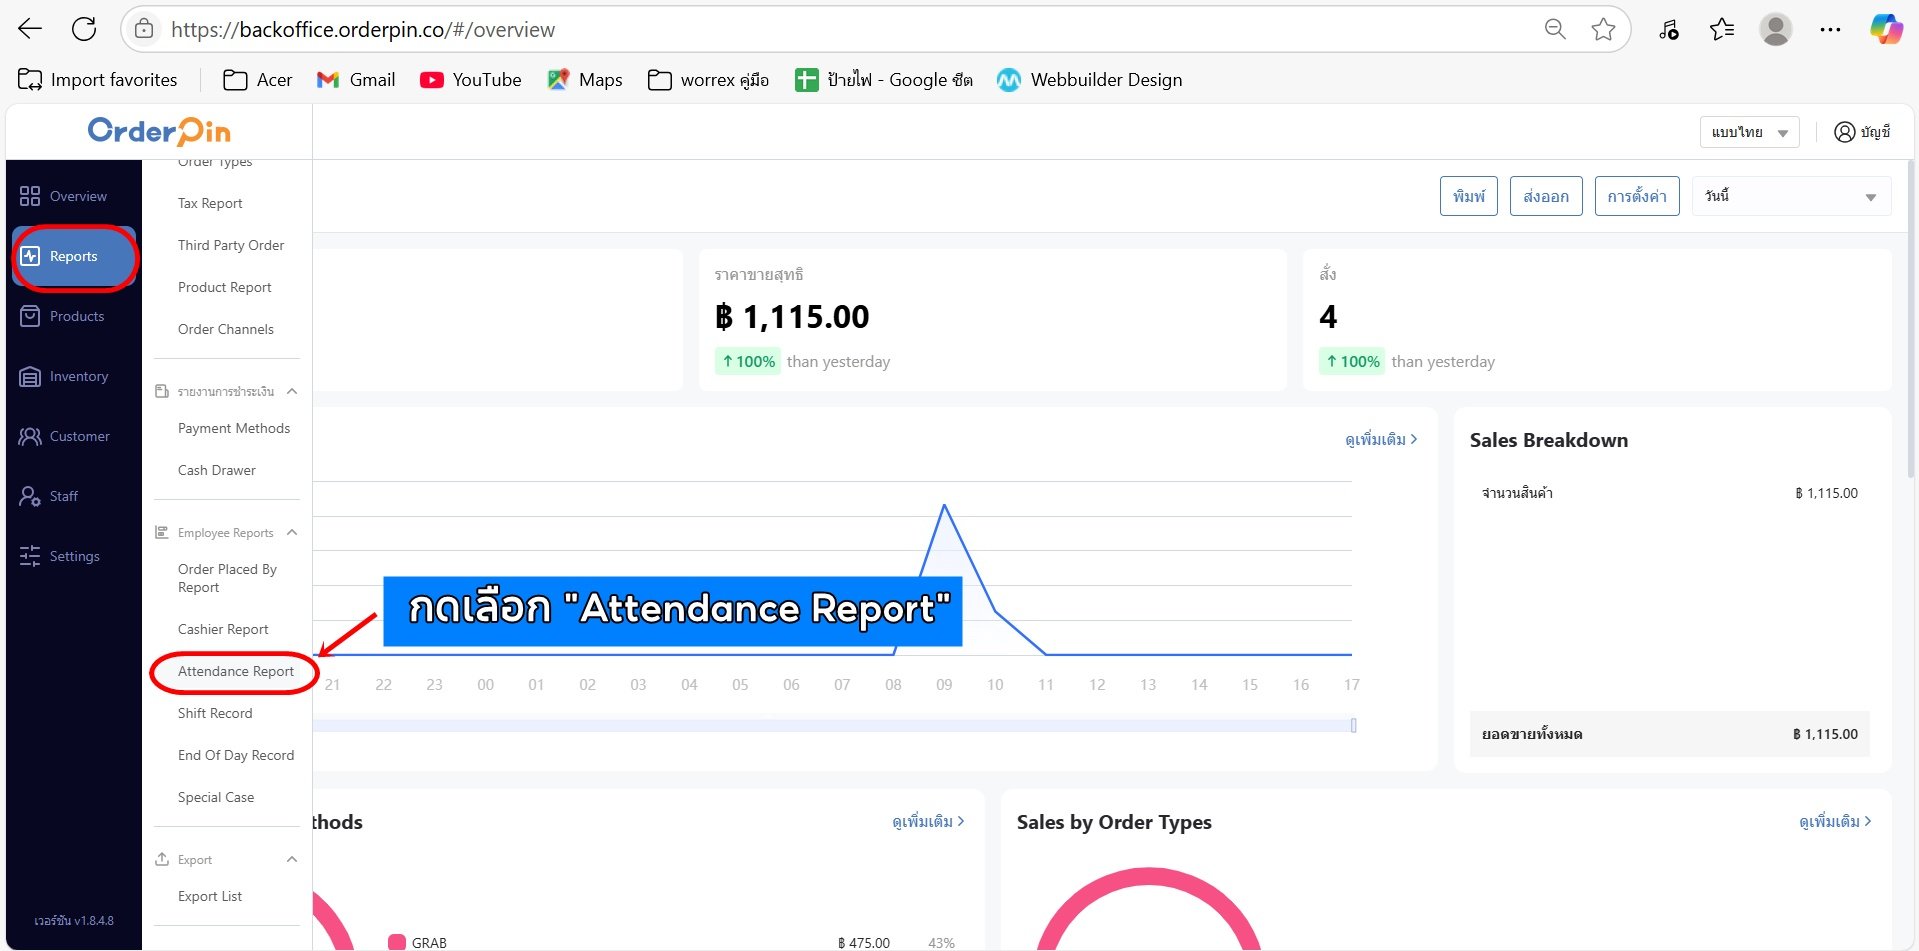Screen dimensions: 1919x951
Task: Select Attendance Report
Action: tap(236, 671)
